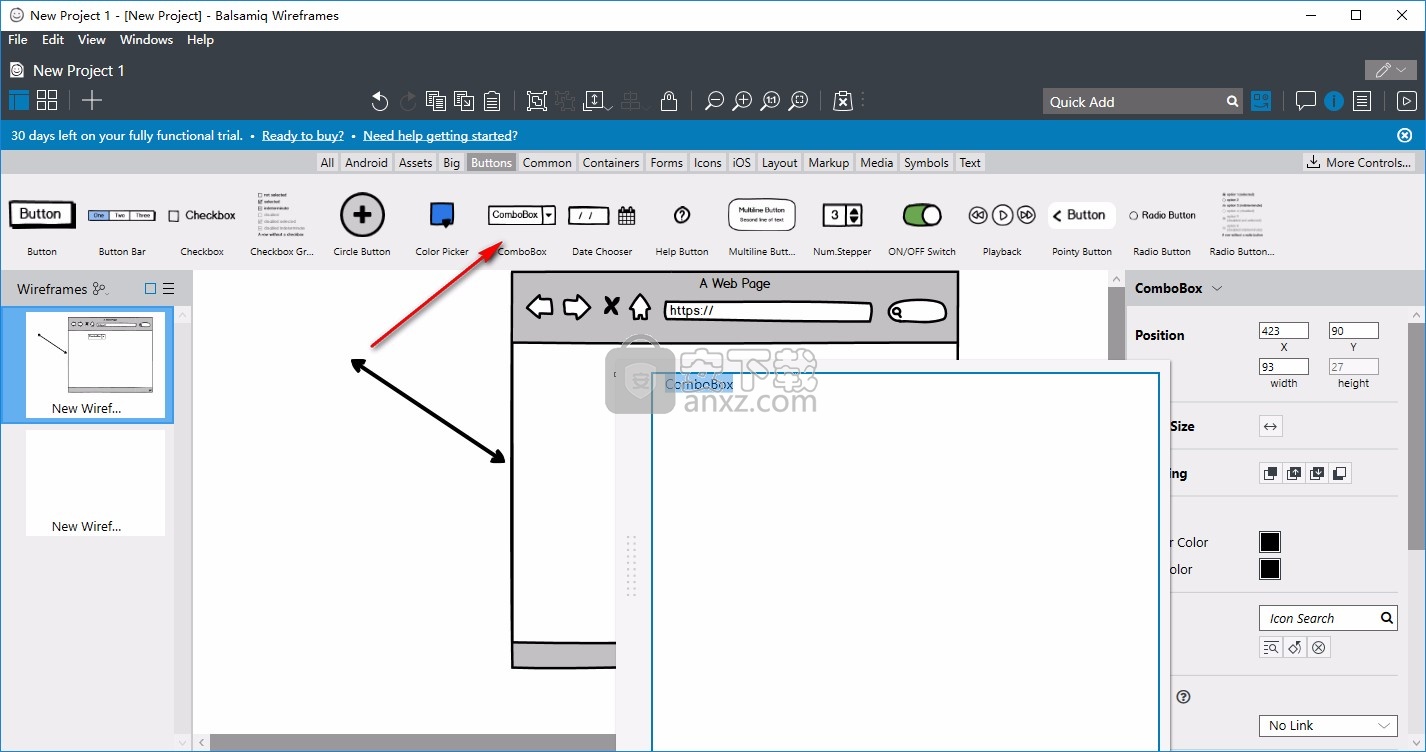This screenshot has height=752, width=1426.
Task: Open the No Link dropdown
Action: pyautogui.click(x=1328, y=726)
